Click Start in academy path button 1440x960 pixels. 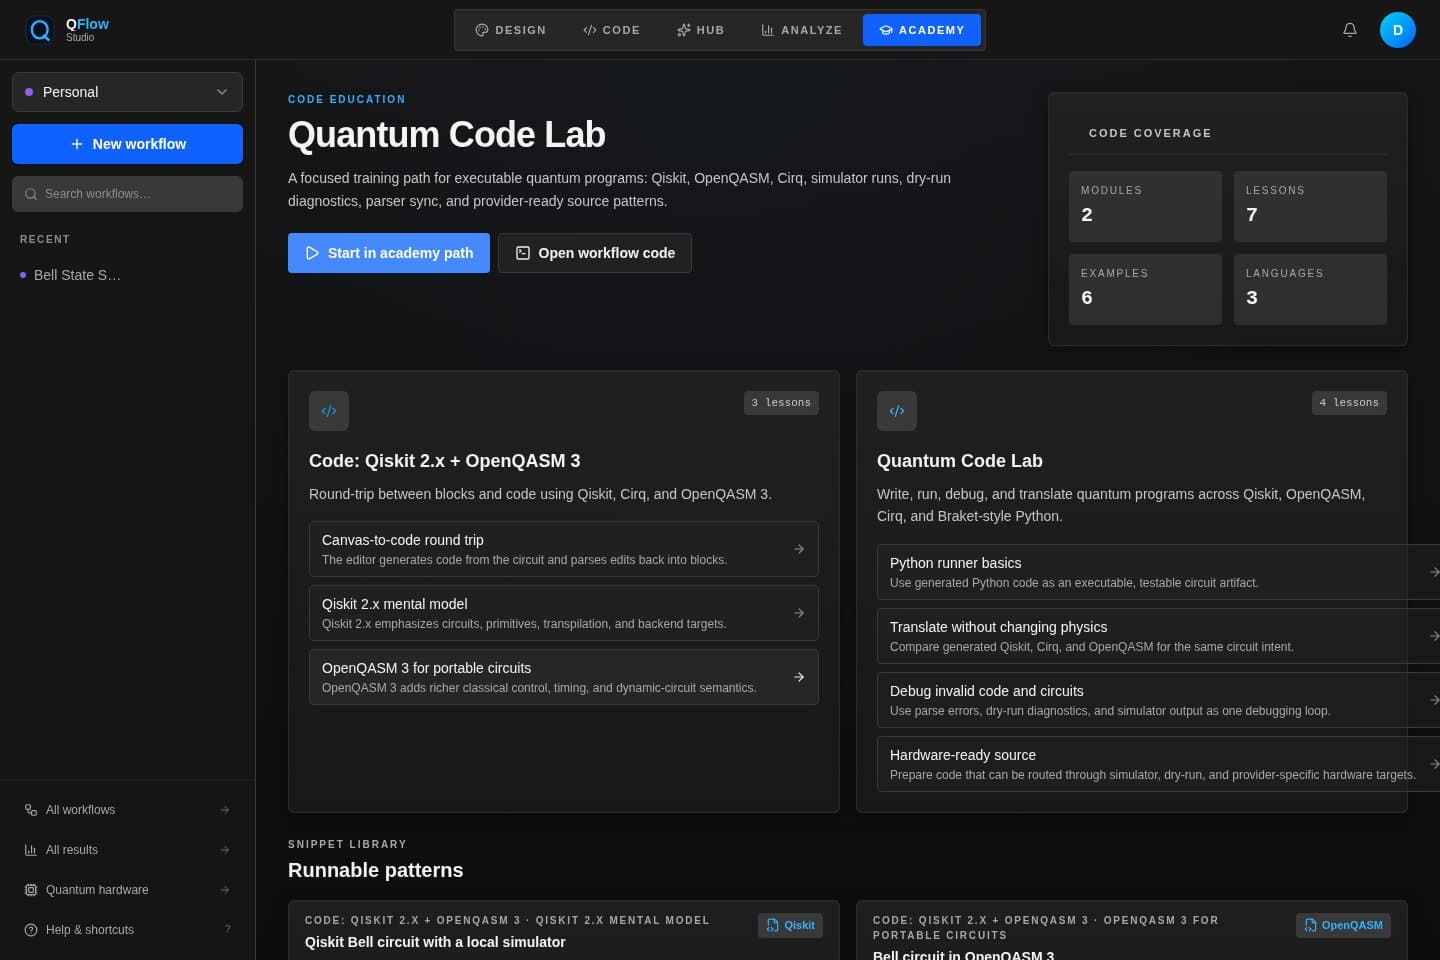pos(389,253)
